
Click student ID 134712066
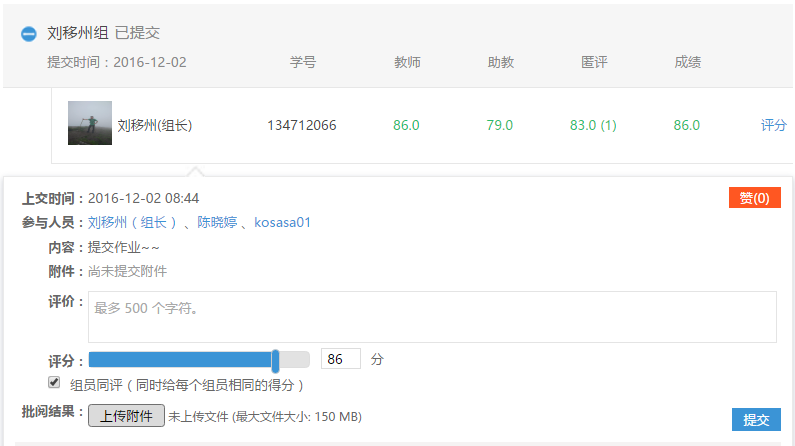click(x=302, y=125)
